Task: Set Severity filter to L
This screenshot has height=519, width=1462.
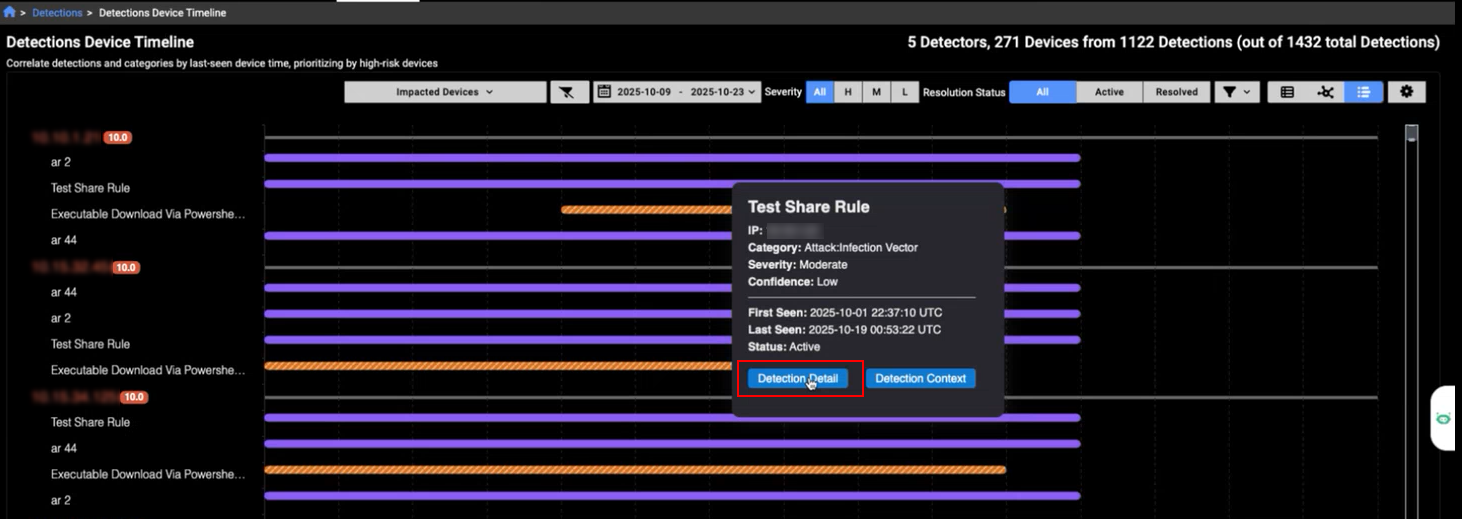Action: (904, 92)
